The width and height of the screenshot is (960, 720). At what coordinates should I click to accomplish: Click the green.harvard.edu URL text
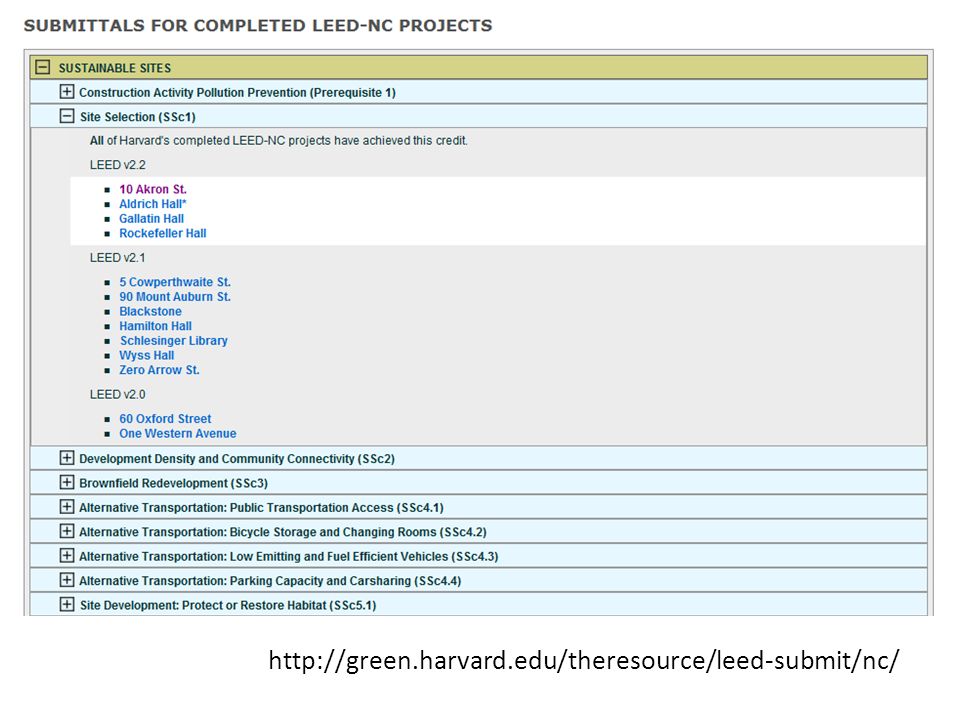[x=583, y=662]
